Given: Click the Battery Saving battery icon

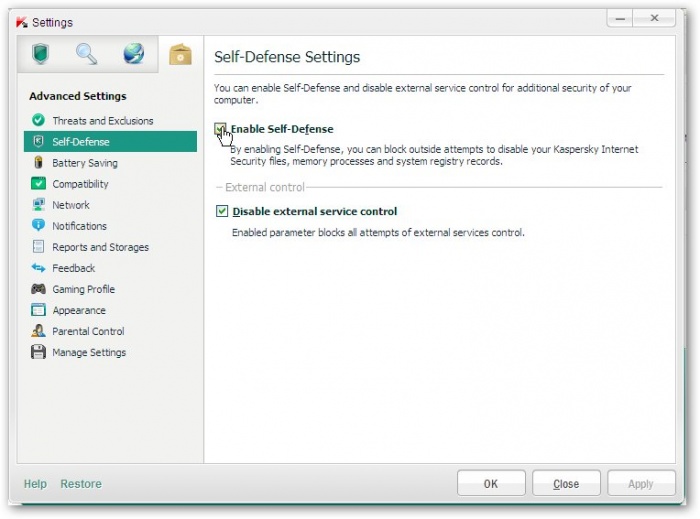Looking at the screenshot, I should pyautogui.click(x=38, y=162).
